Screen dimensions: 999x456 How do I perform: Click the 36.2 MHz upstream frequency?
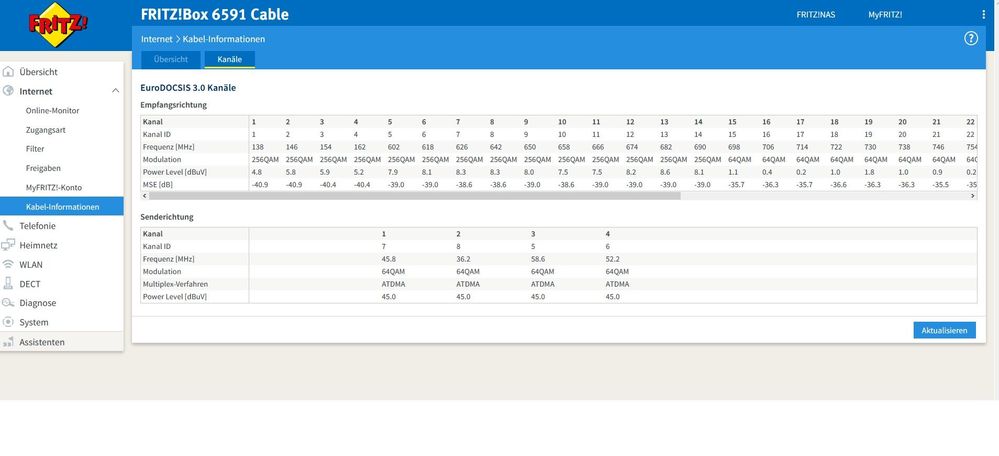point(463,259)
